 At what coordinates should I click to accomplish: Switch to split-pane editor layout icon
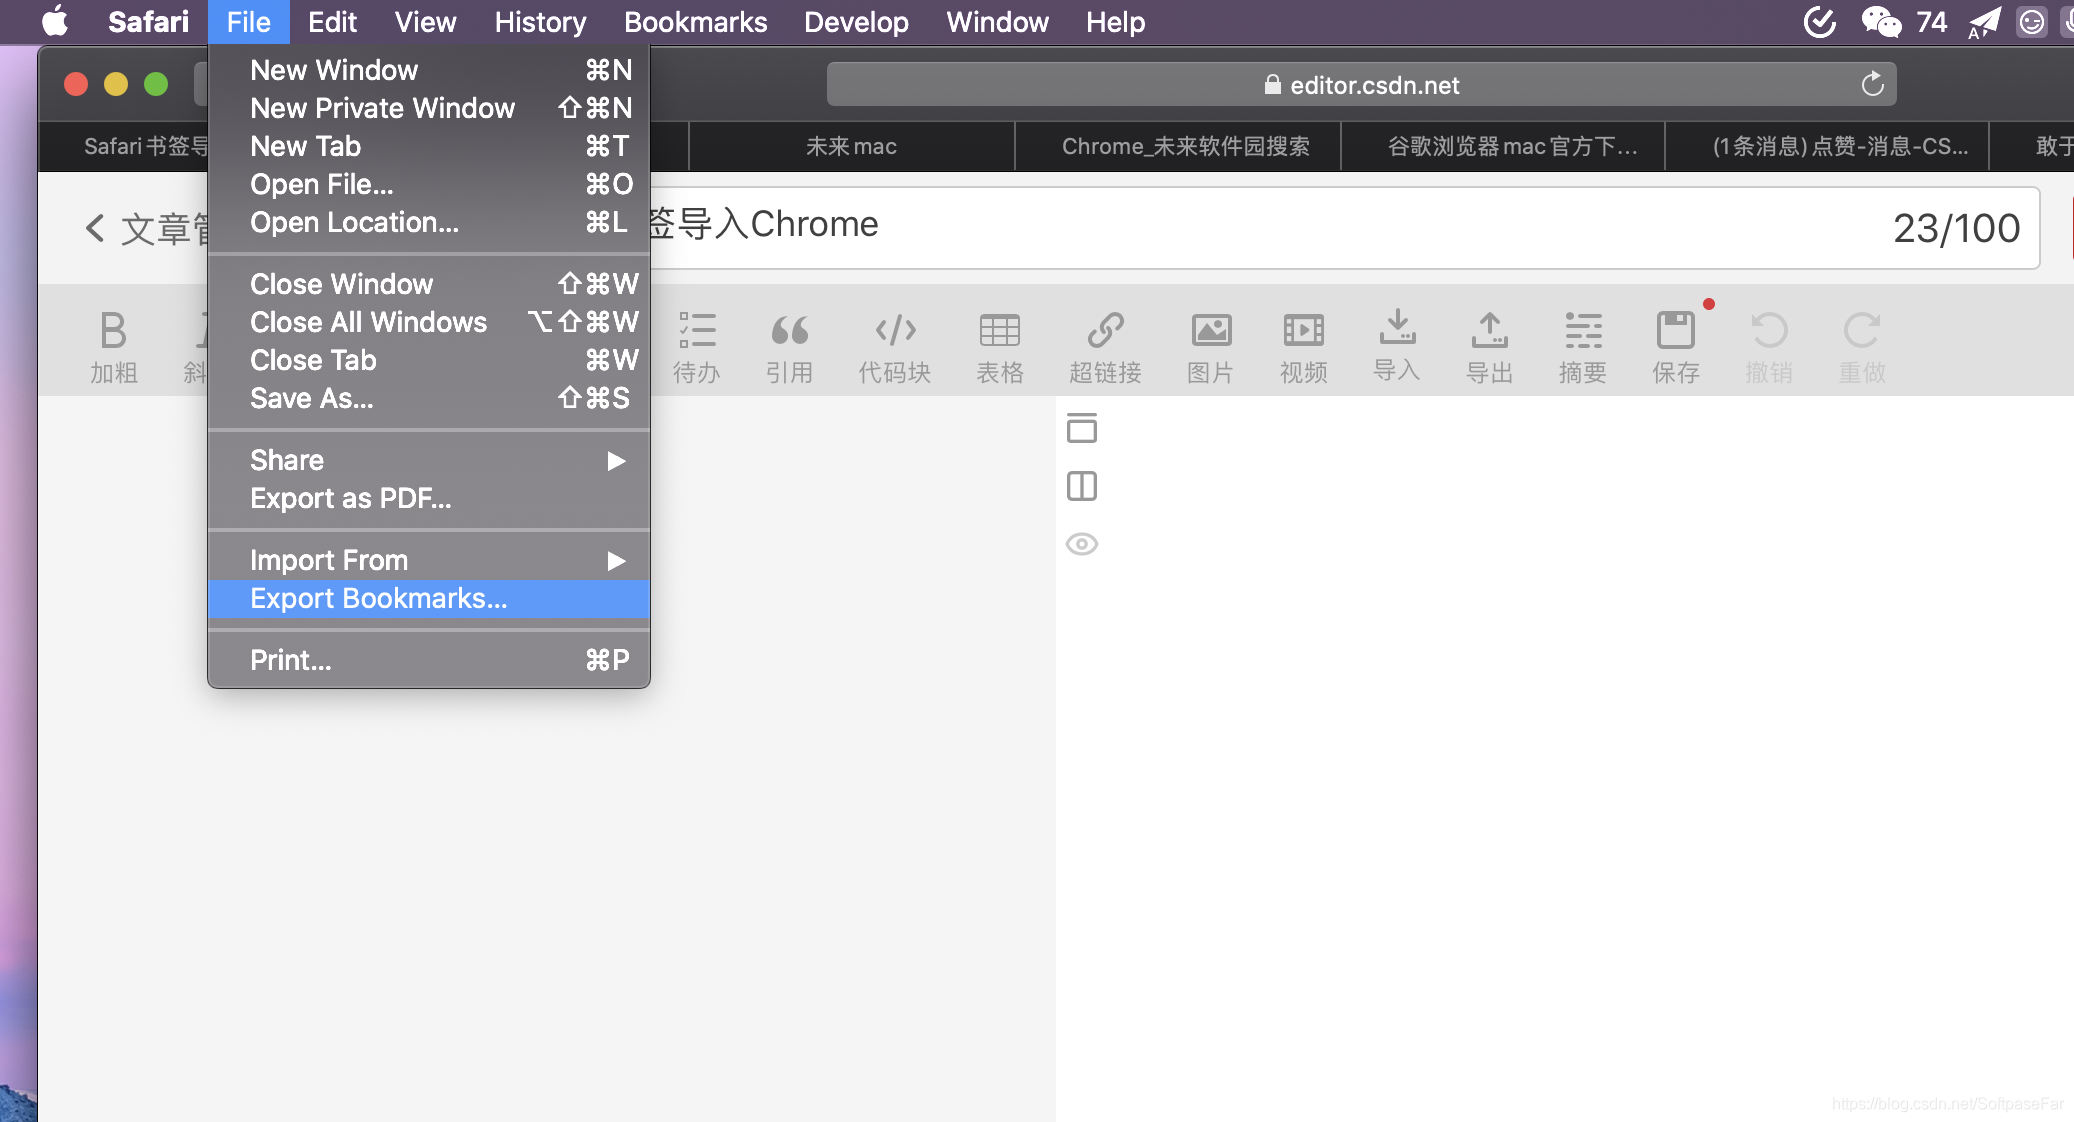(1082, 486)
